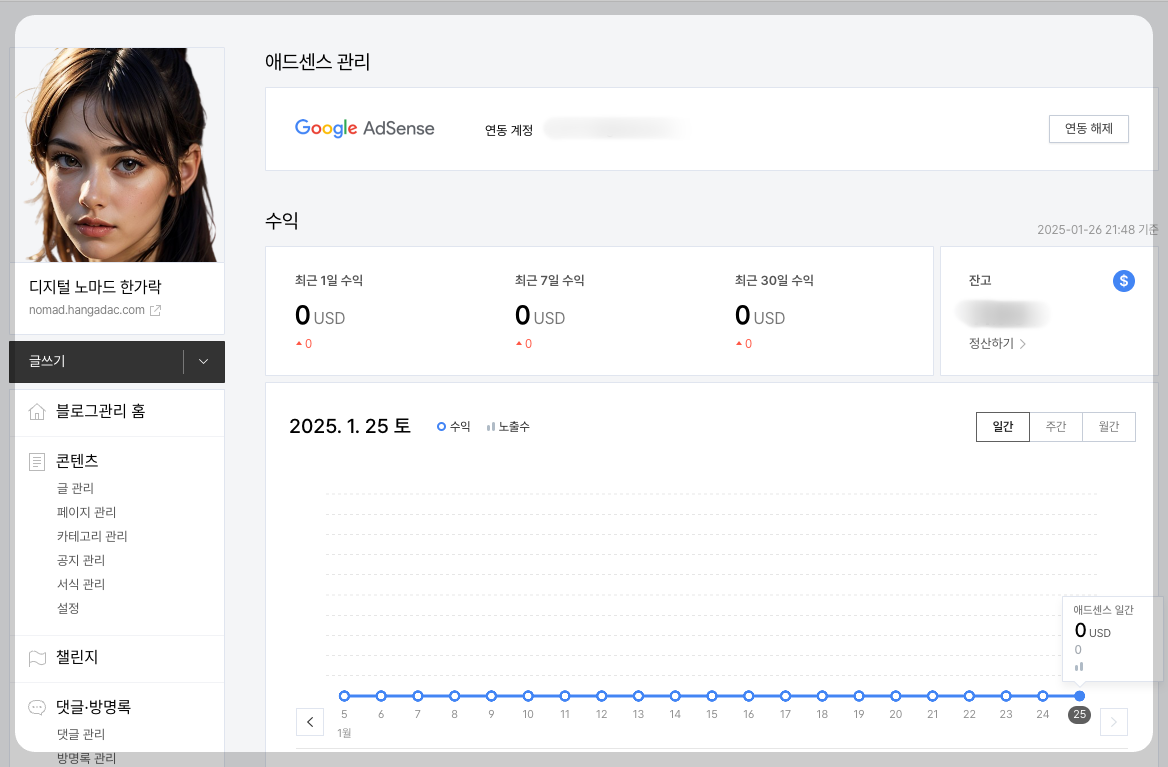This screenshot has width=1168, height=767.
Task: Click the 콘텐츠 document icon in sidebar
Action: (x=38, y=461)
